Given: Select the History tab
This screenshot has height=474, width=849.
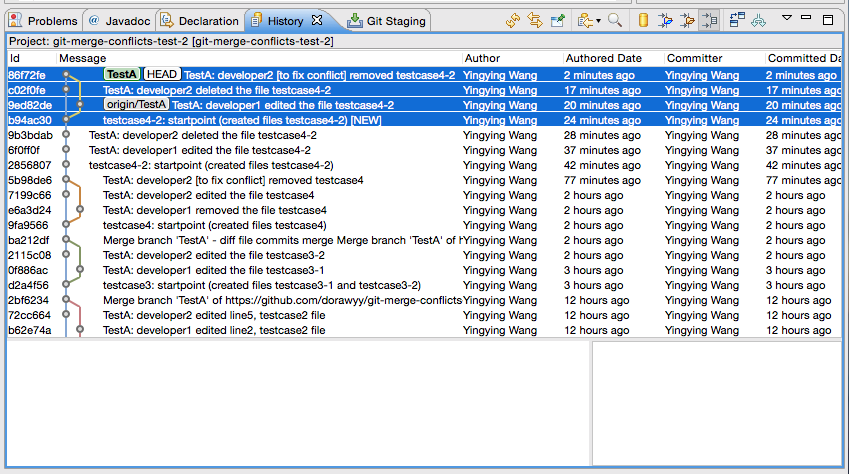Looking at the screenshot, I should click(x=285, y=21).
